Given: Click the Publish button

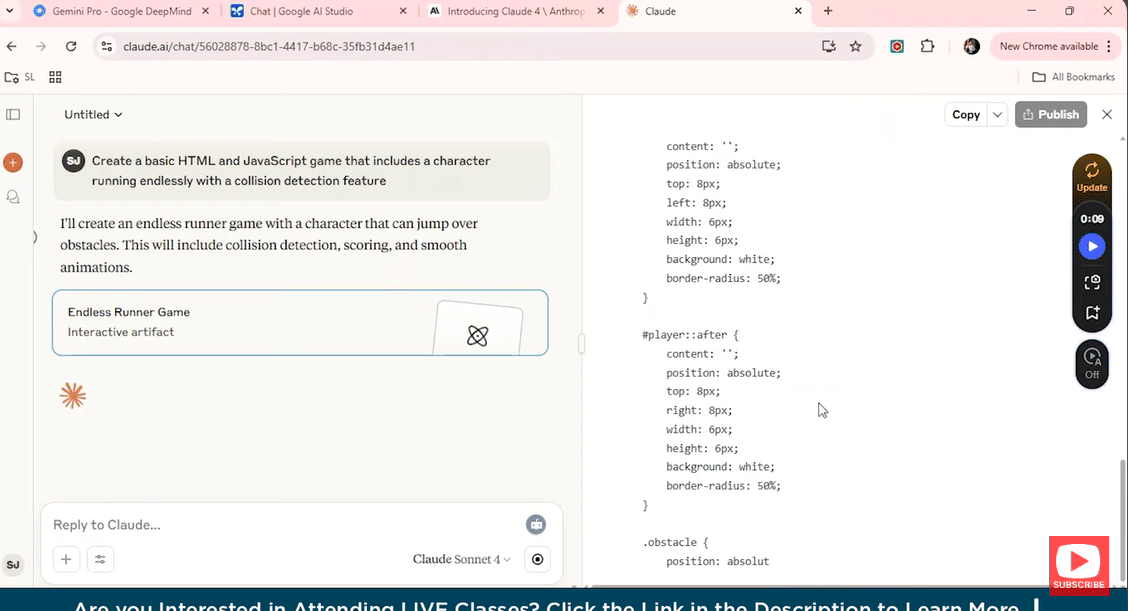Looking at the screenshot, I should 1051,115.
